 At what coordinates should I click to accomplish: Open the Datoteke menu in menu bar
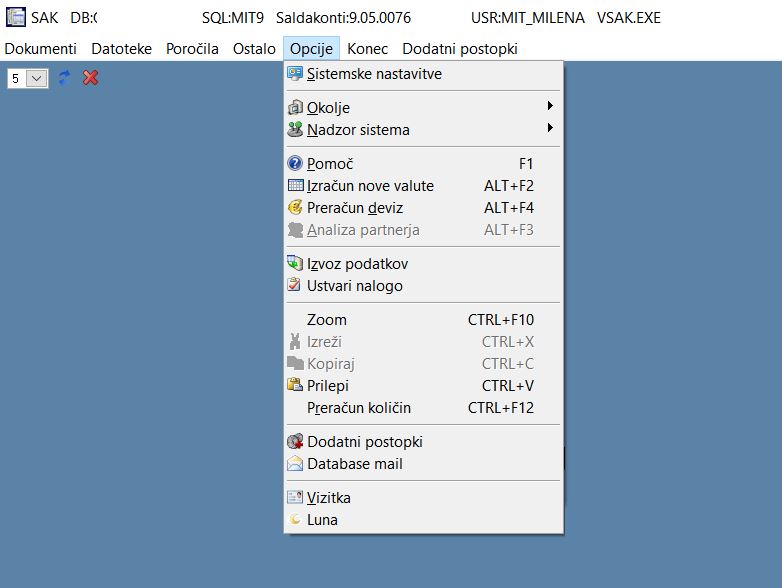click(122, 49)
